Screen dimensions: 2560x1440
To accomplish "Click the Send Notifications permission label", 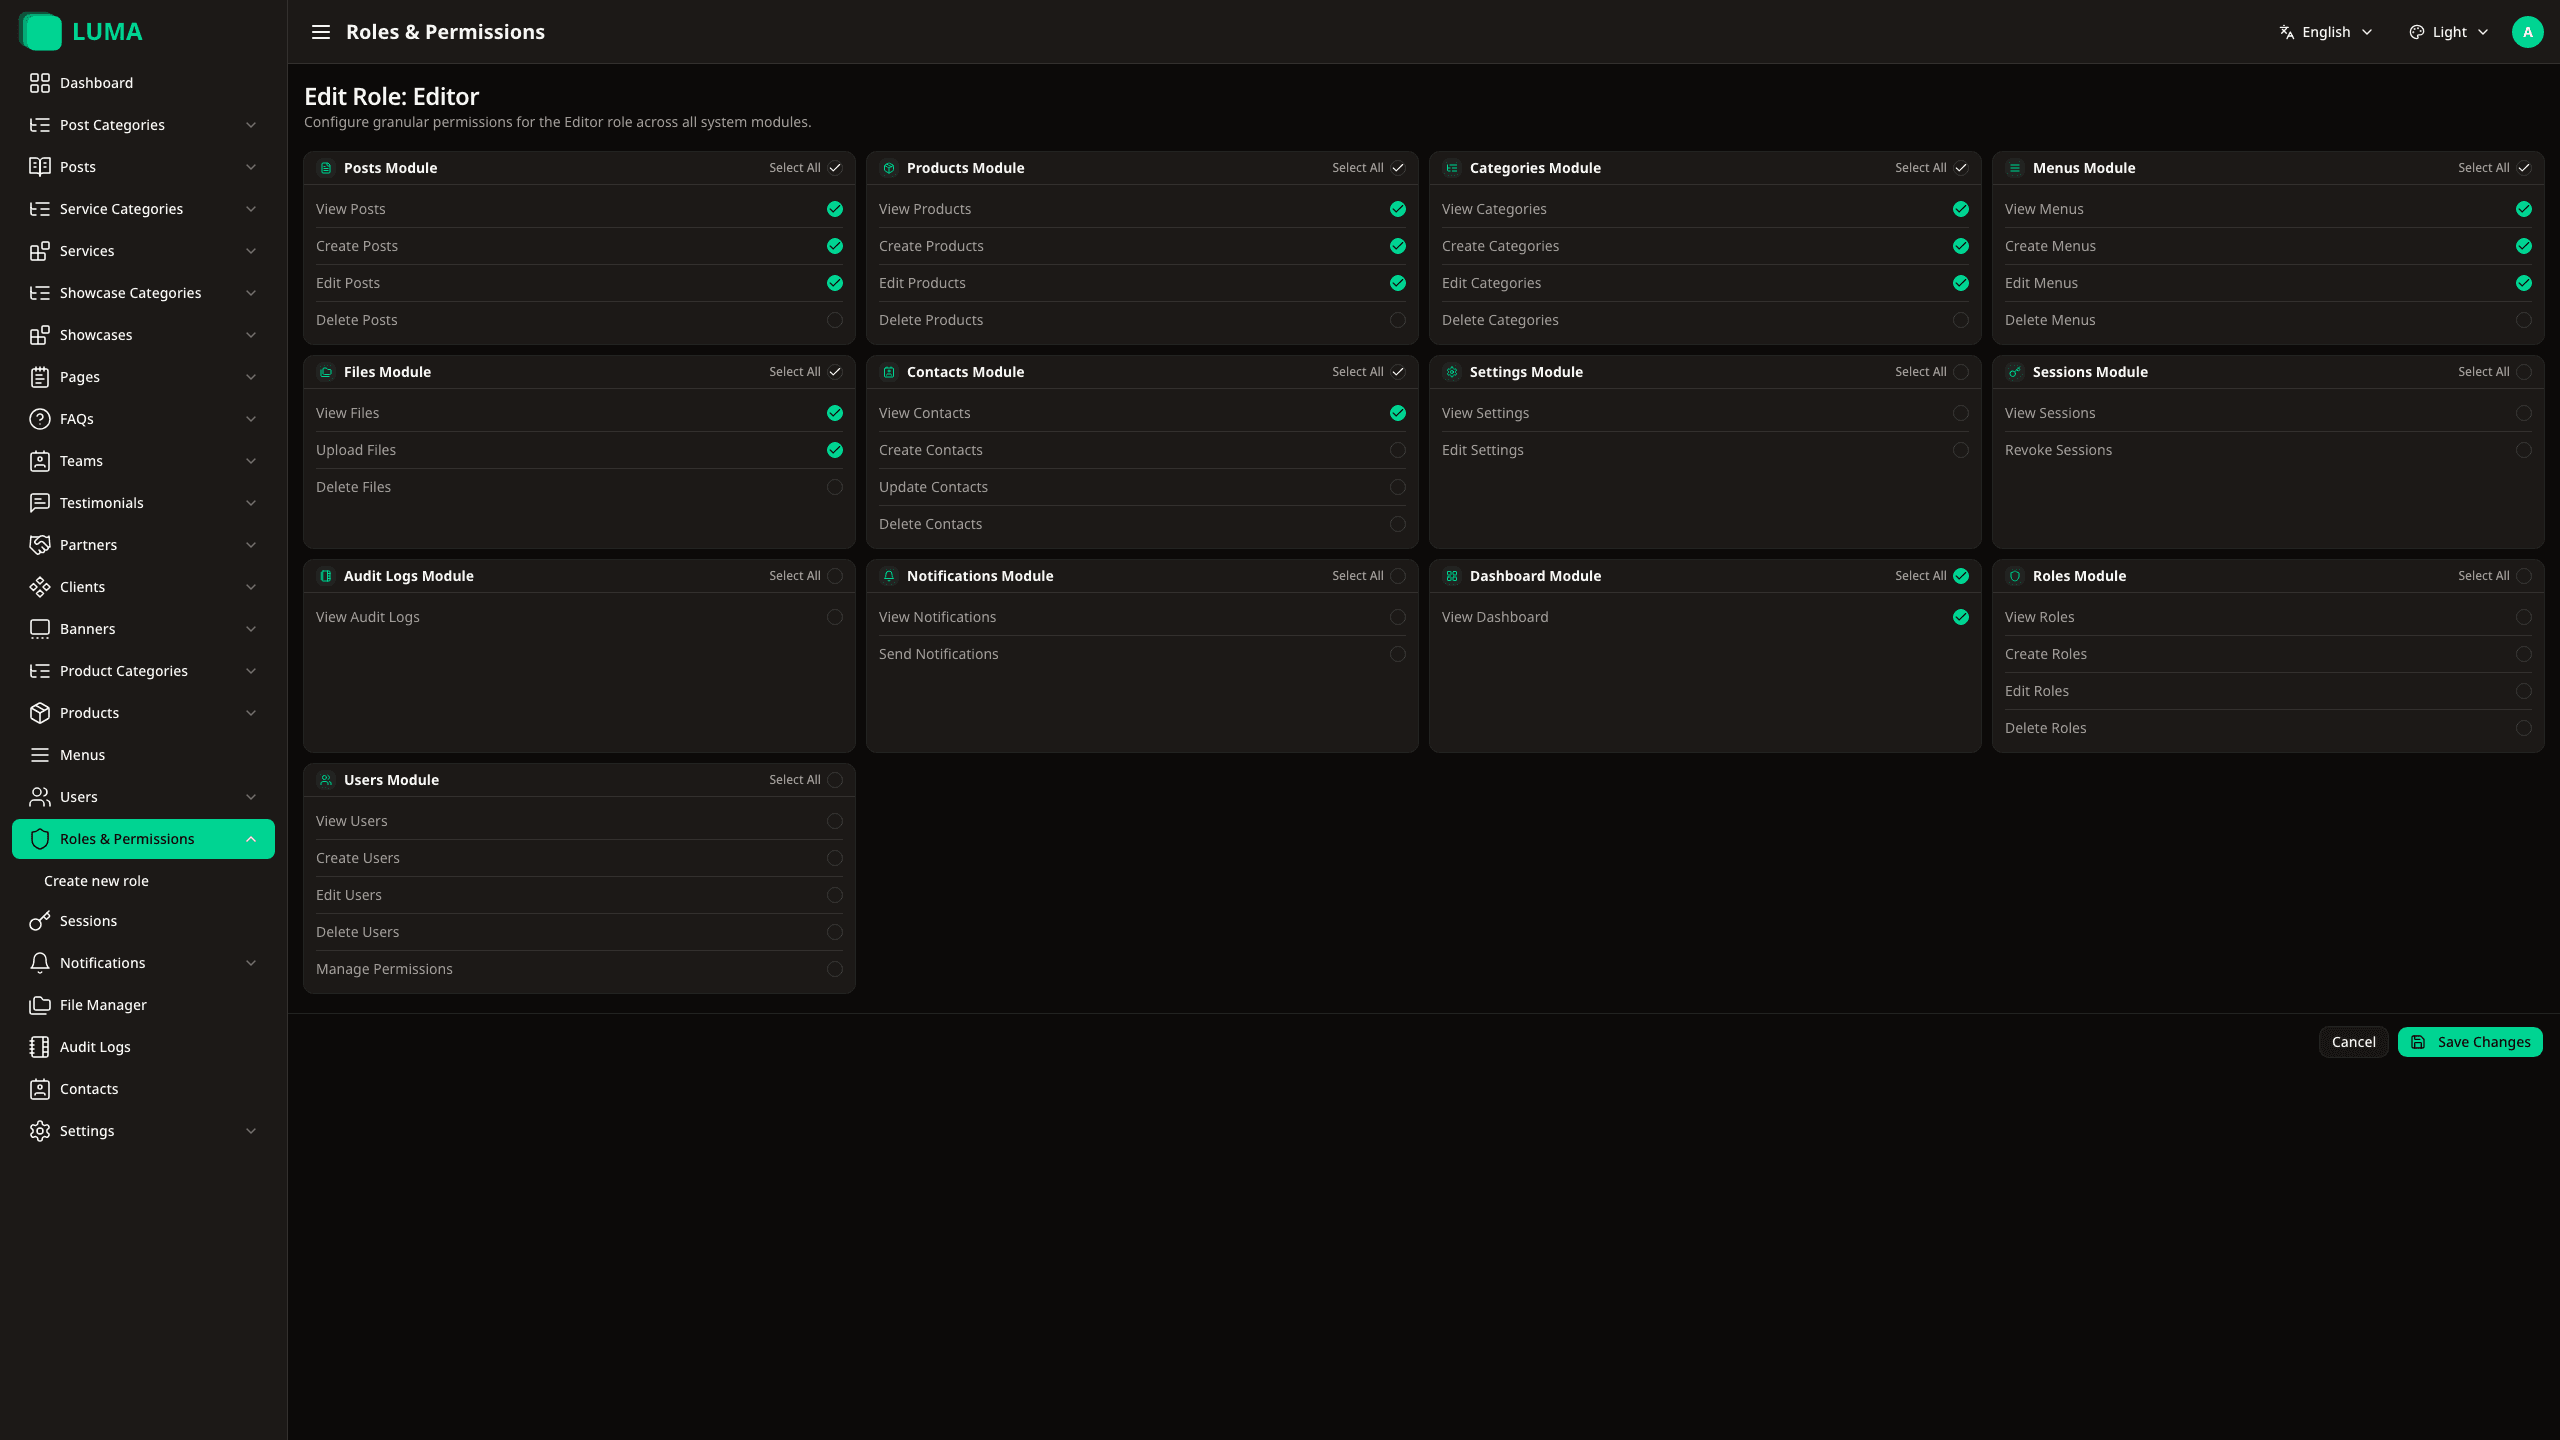I will (x=938, y=654).
